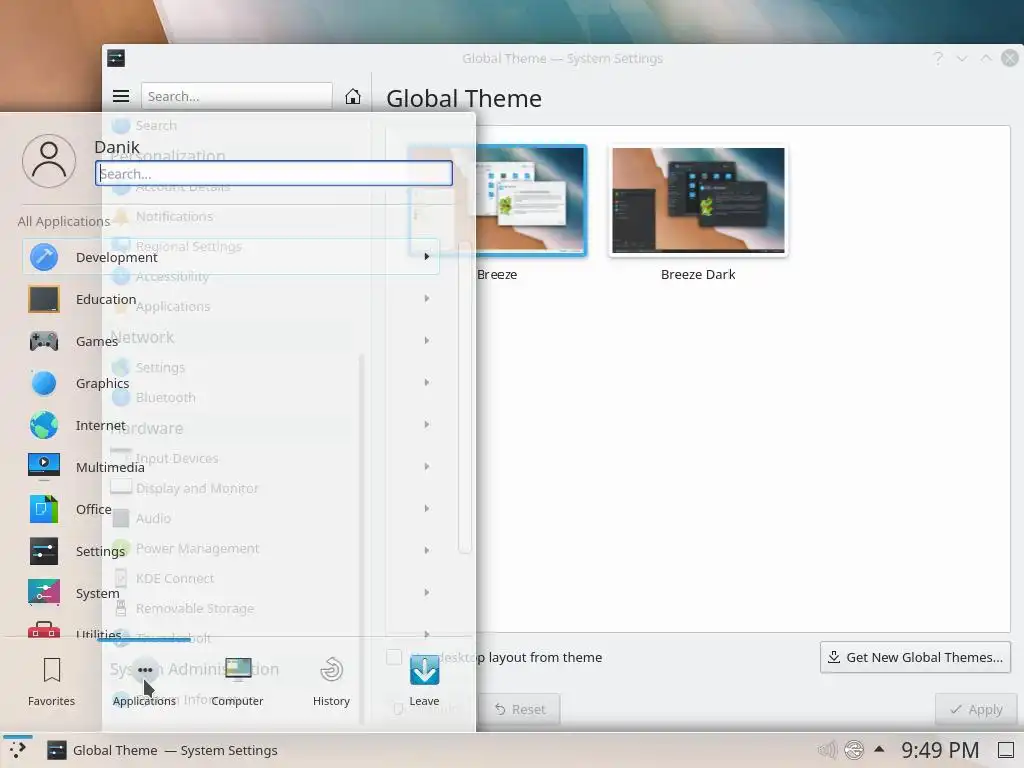
Task: Click the Education blackboard icon
Action: point(44,299)
